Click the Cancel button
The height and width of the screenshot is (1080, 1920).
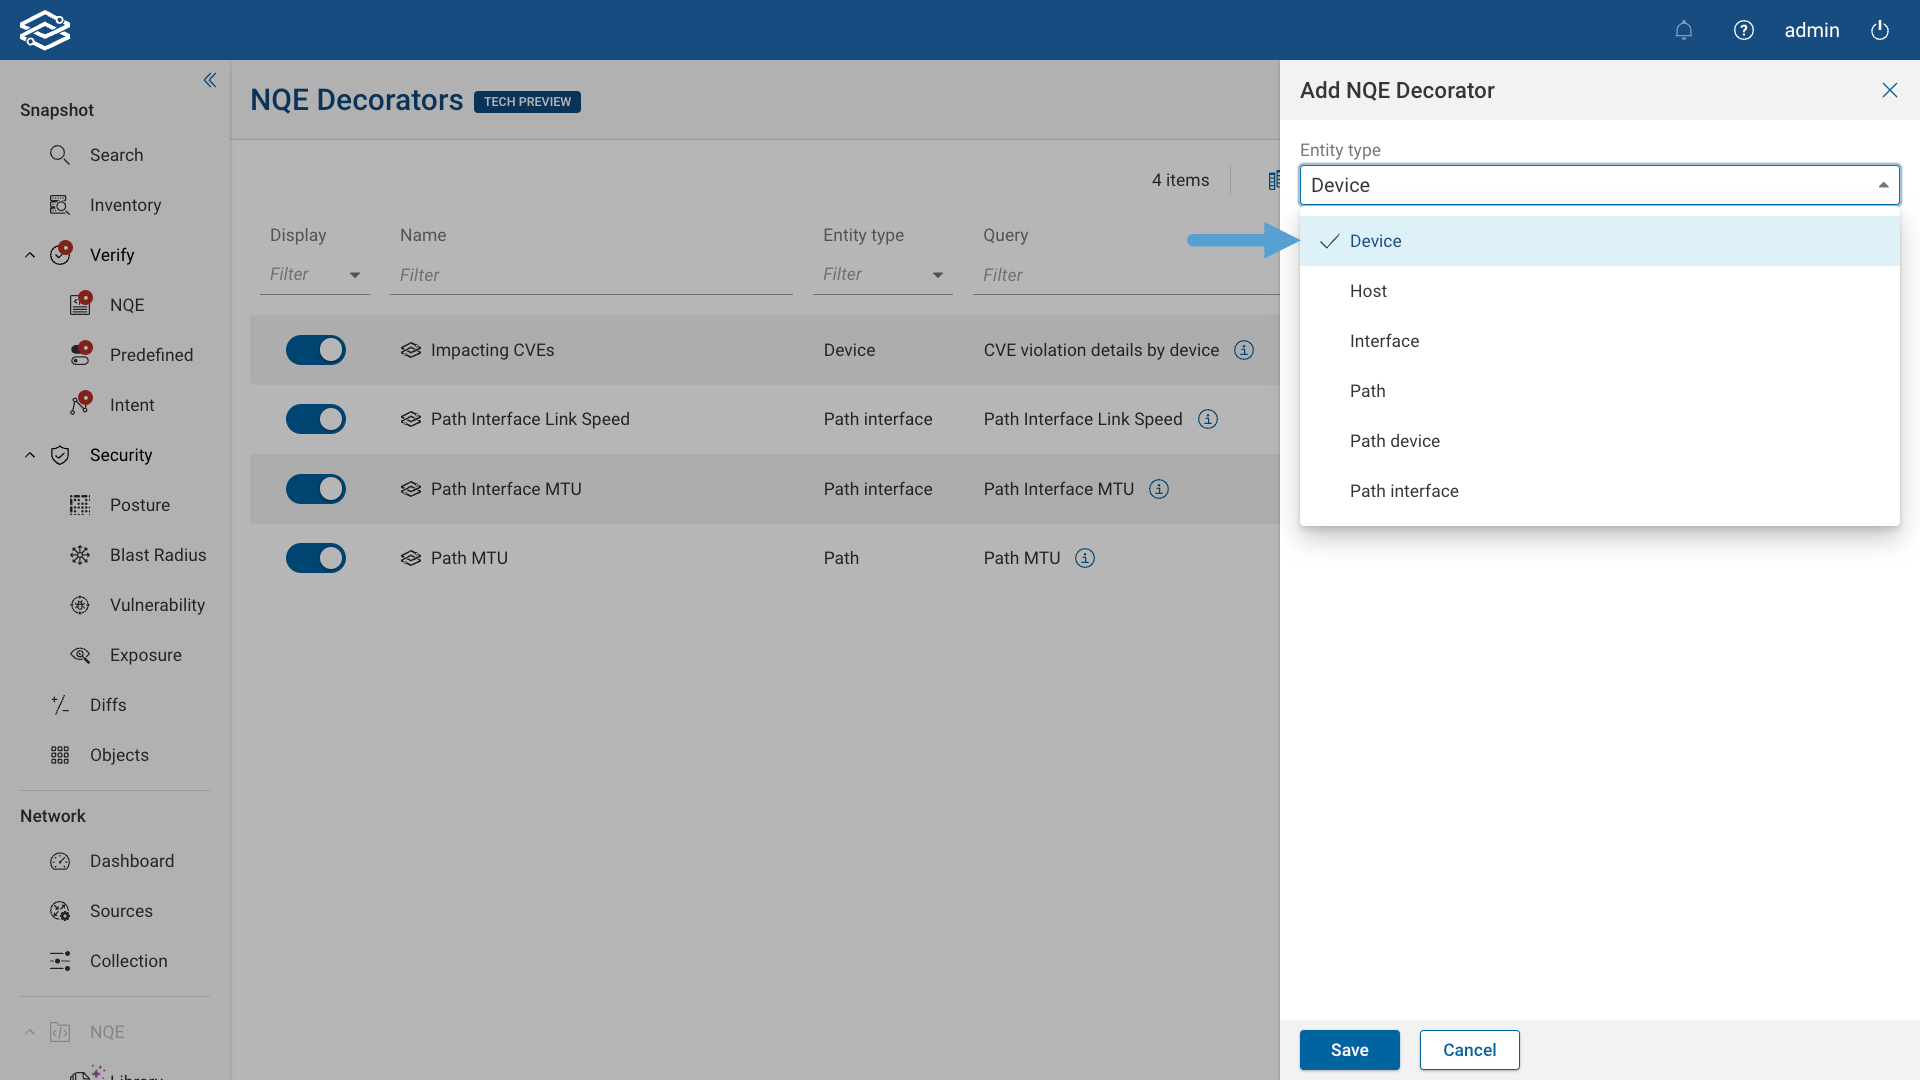pyautogui.click(x=1469, y=1050)
